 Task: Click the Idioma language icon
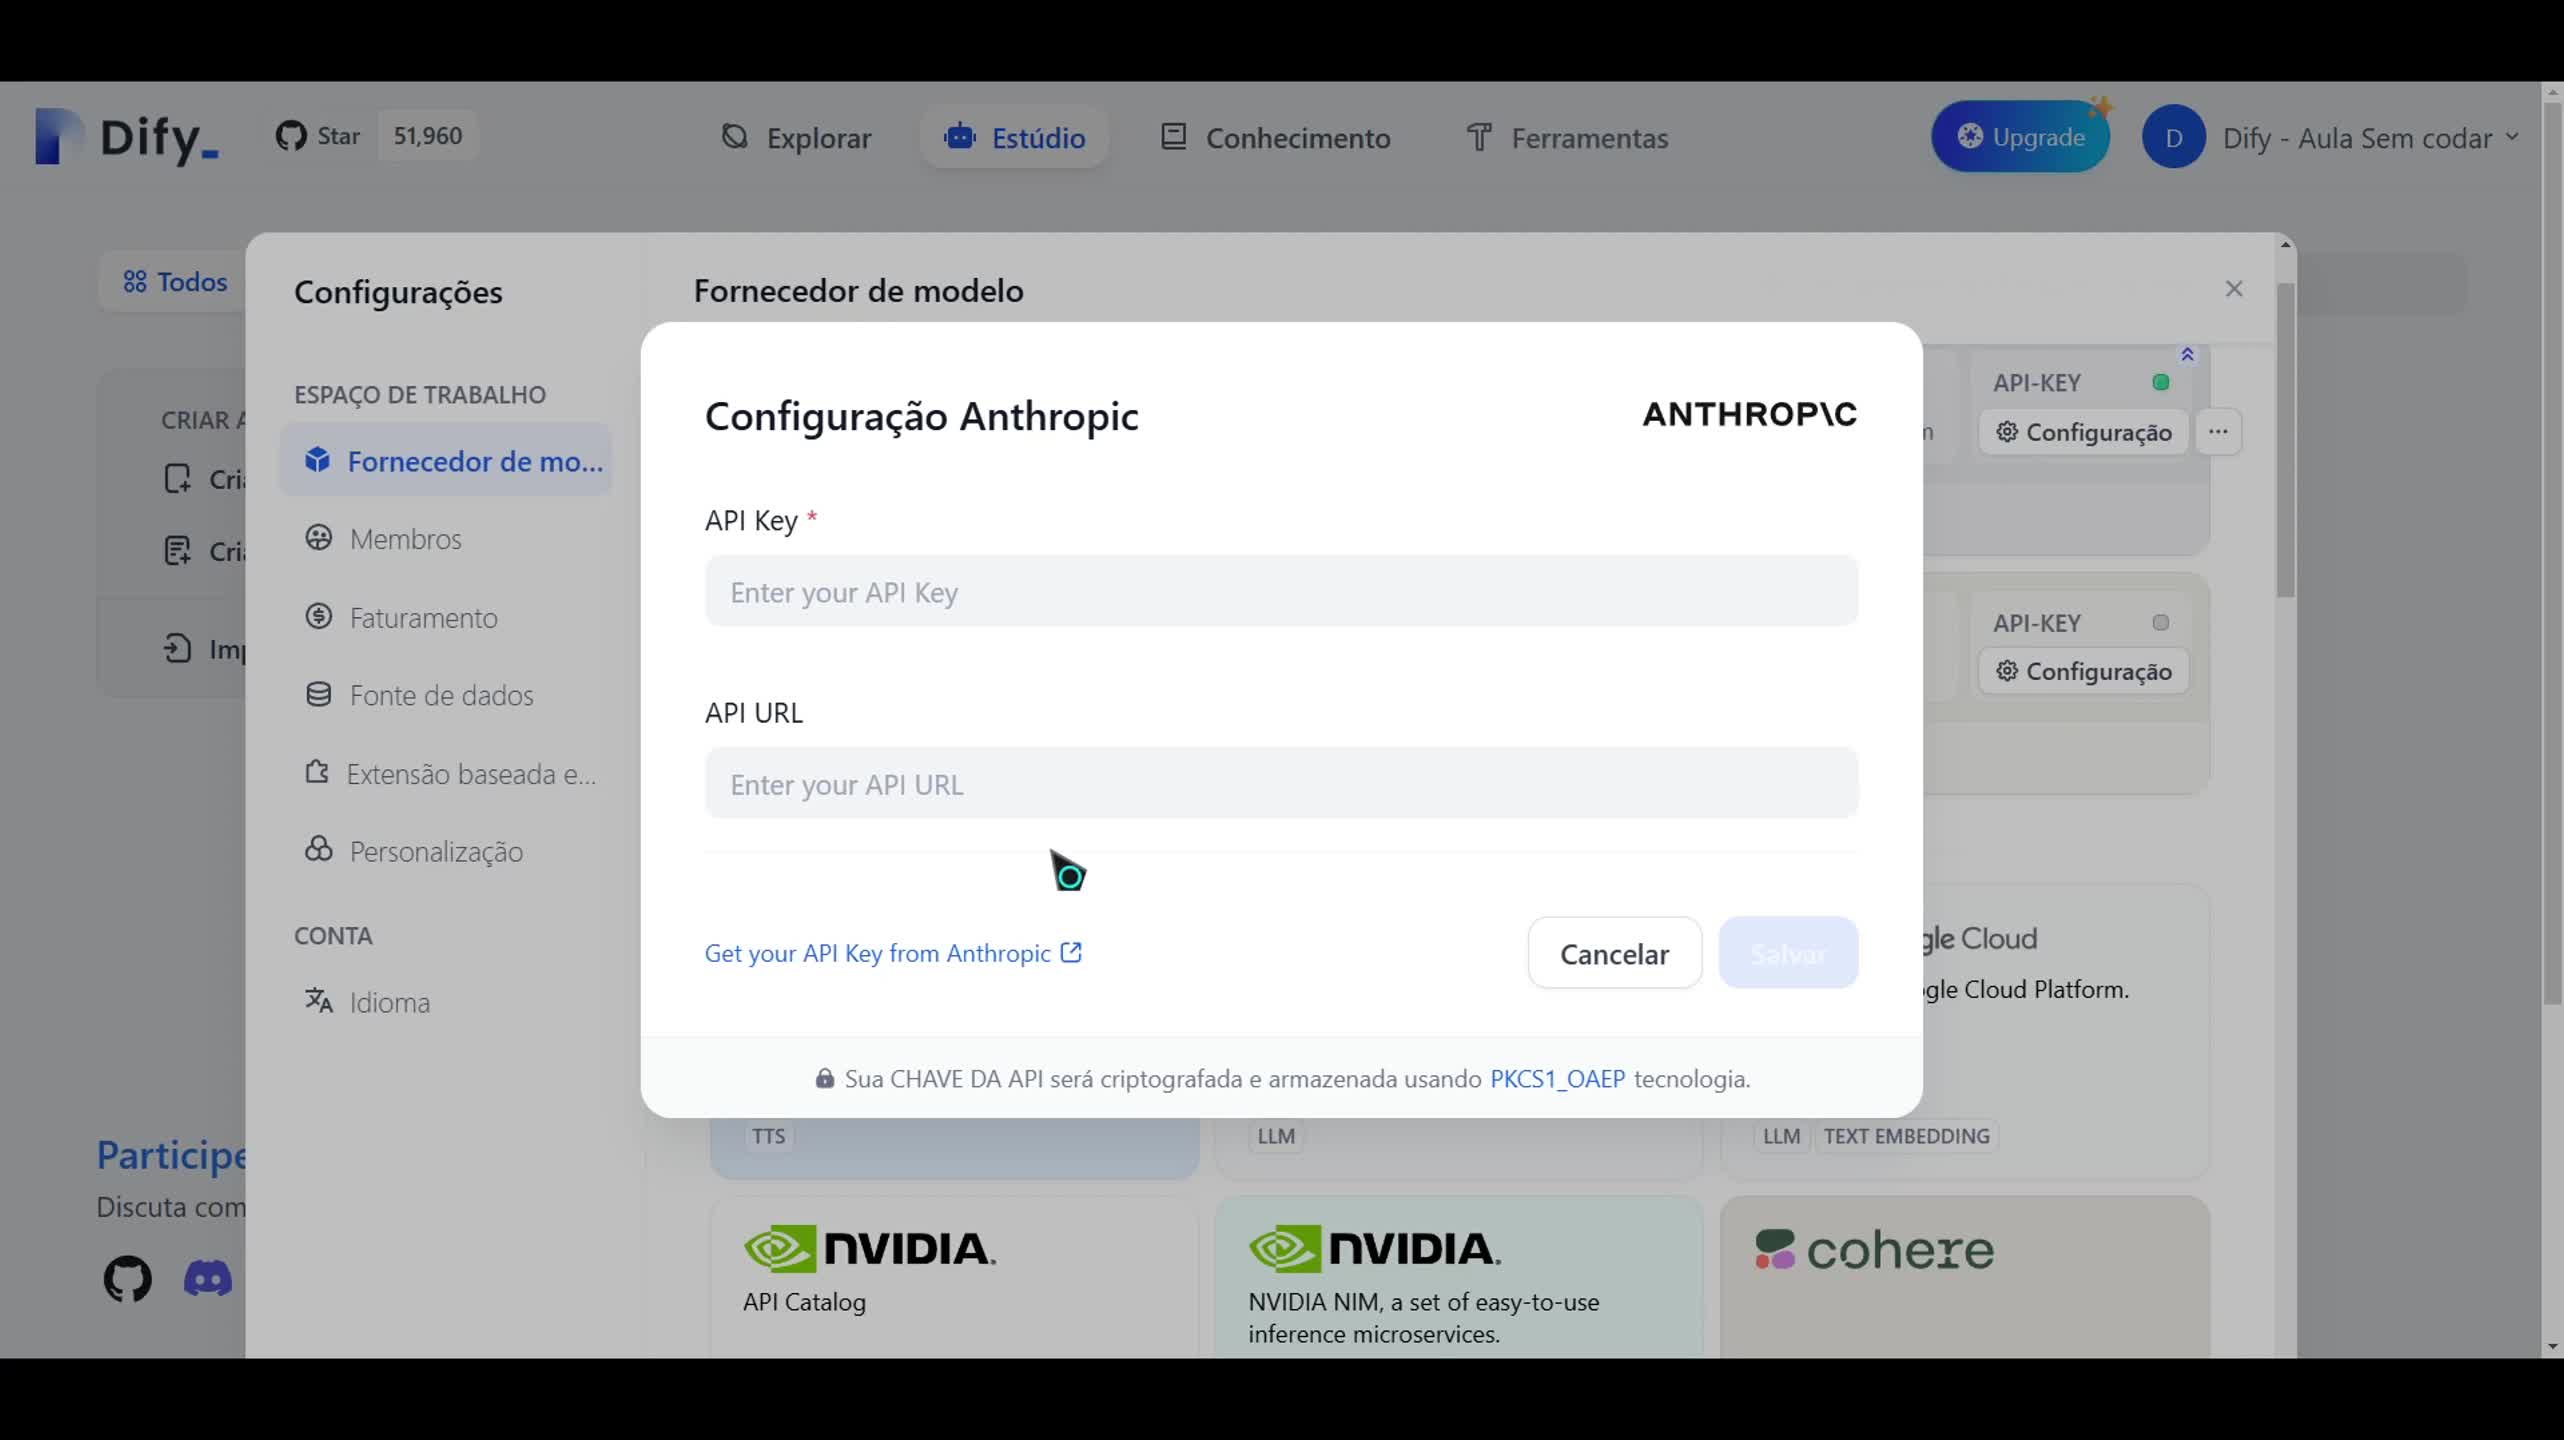click(x=318, y=1001)
